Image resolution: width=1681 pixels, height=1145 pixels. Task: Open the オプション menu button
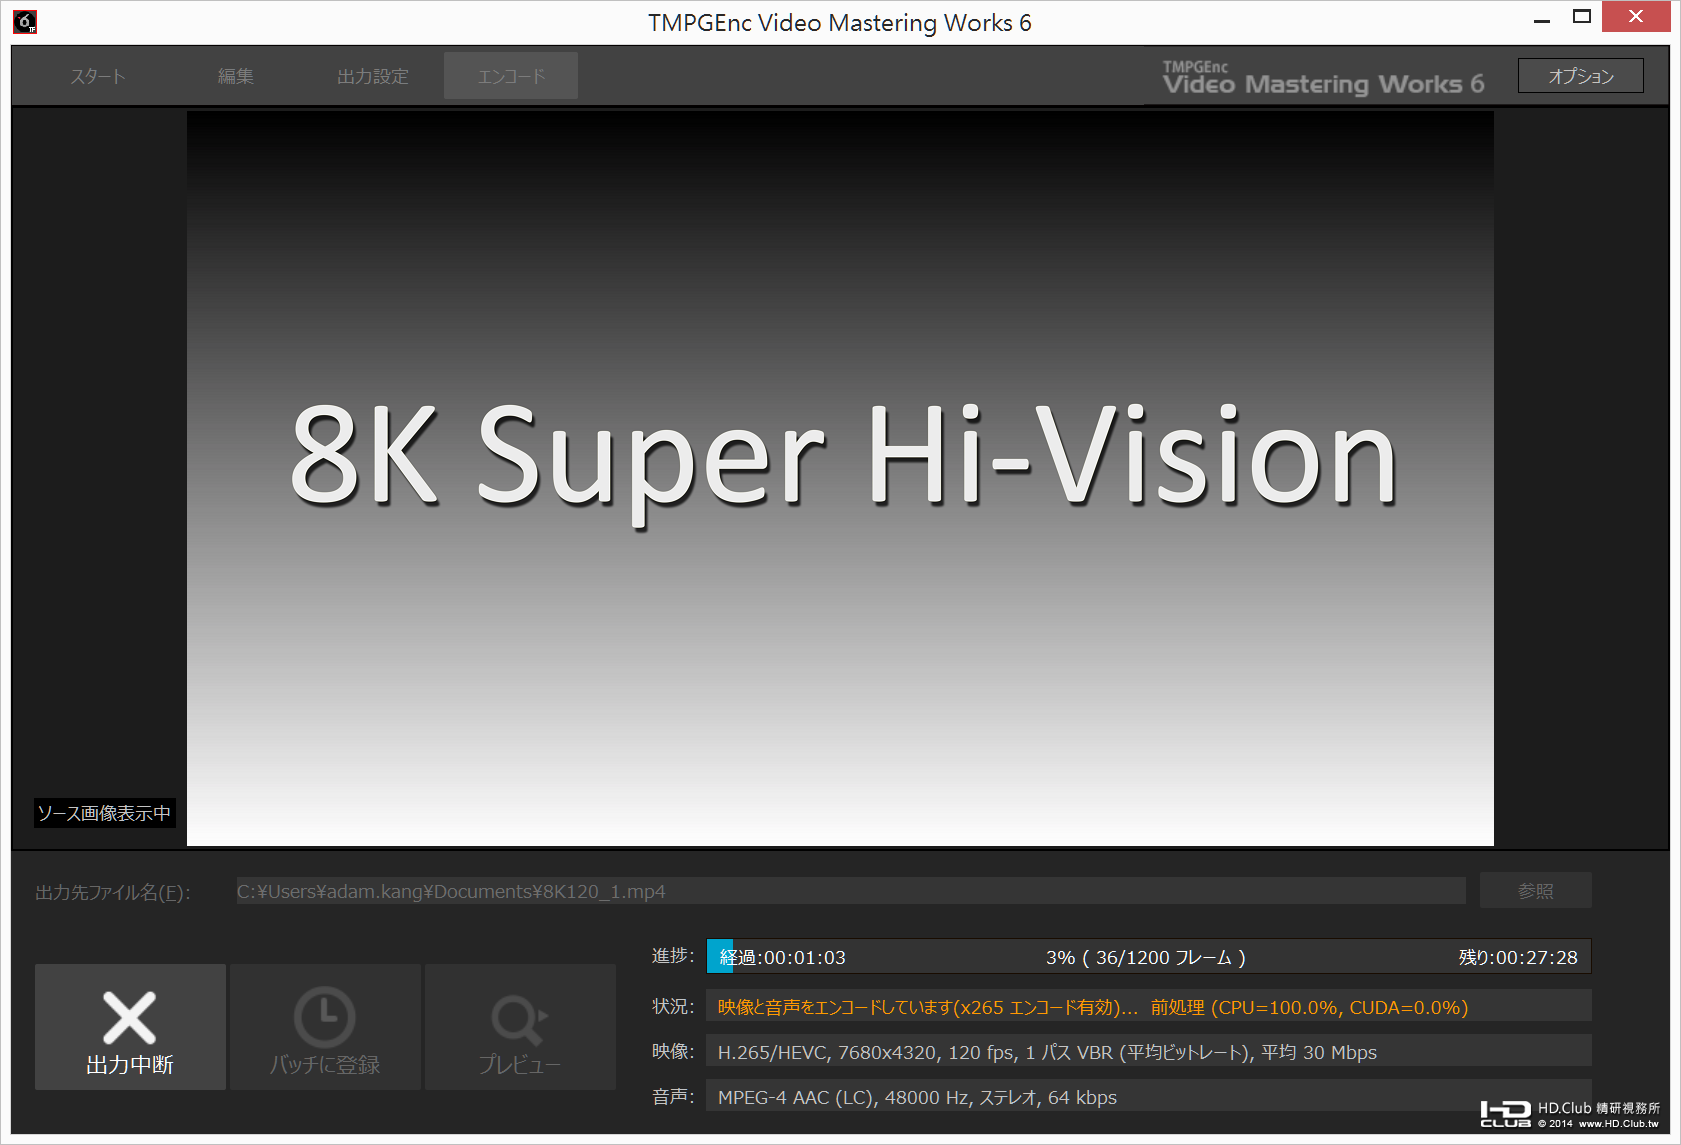click(x=1581, y=76)
